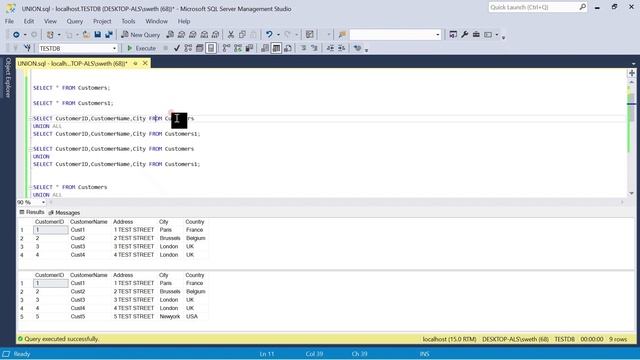Click Display Estimated Execution Plan icon

coord(188,49)
